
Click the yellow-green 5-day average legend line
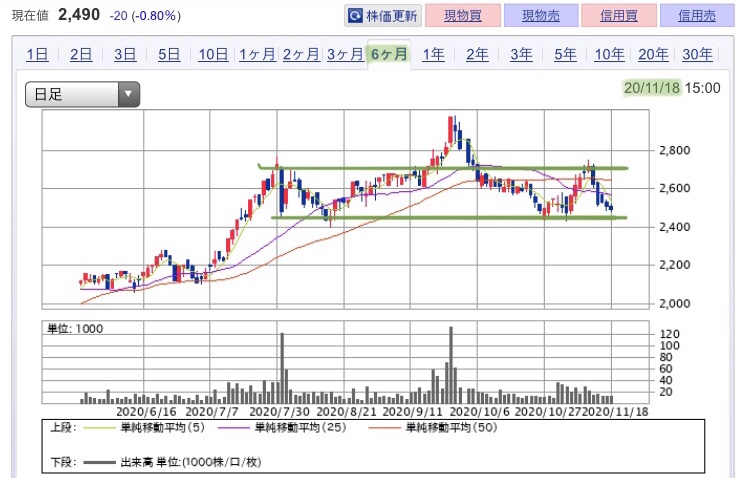coord(99,428)
